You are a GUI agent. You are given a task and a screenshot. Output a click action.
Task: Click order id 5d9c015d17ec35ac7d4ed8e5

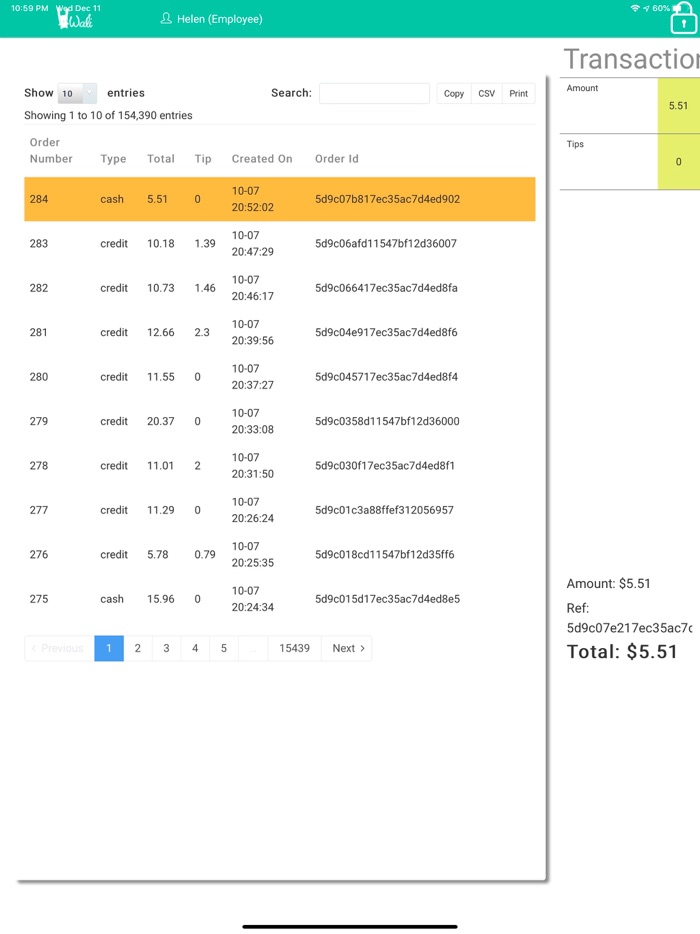tap(387, 599)
